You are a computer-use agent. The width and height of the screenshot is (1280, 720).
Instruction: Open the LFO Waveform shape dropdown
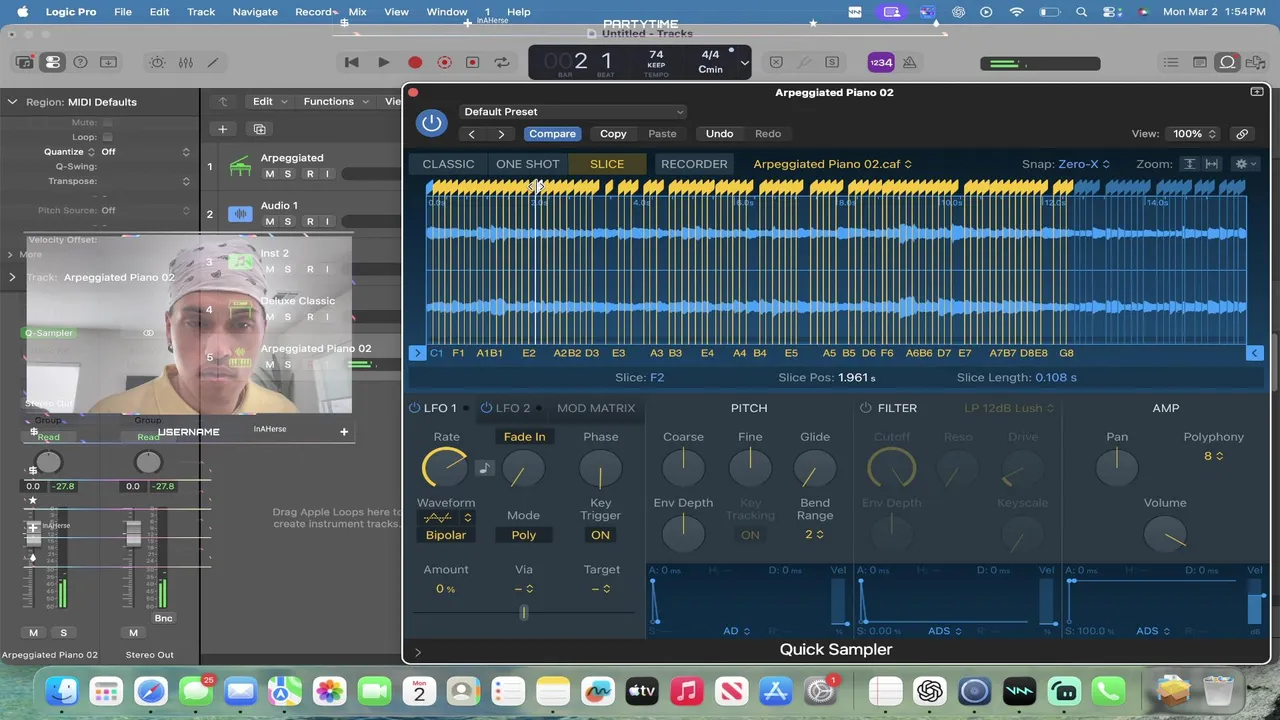(x=446, y=518)
